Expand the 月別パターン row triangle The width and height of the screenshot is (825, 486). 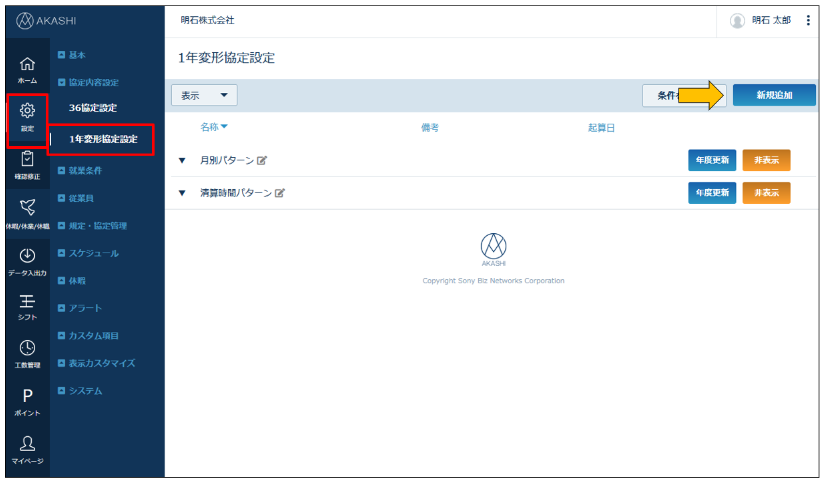click(x=182, y=161)
